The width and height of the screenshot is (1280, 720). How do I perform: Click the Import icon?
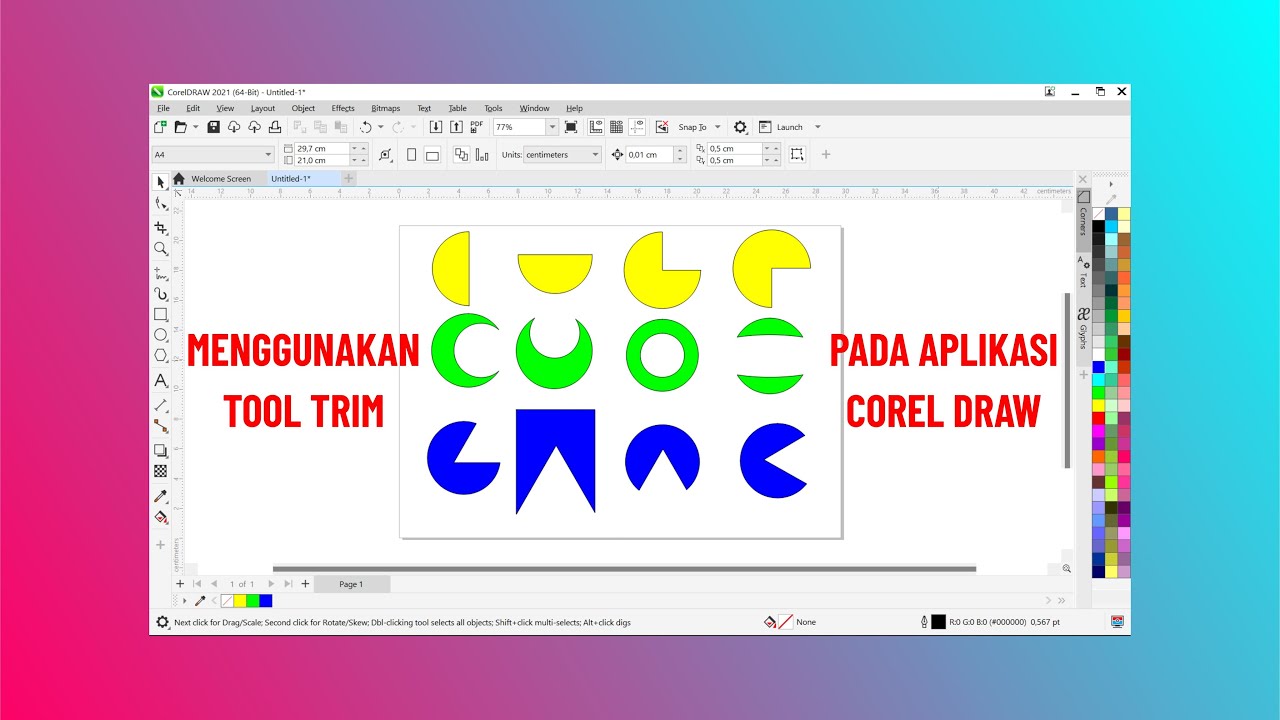click(436, 127)
